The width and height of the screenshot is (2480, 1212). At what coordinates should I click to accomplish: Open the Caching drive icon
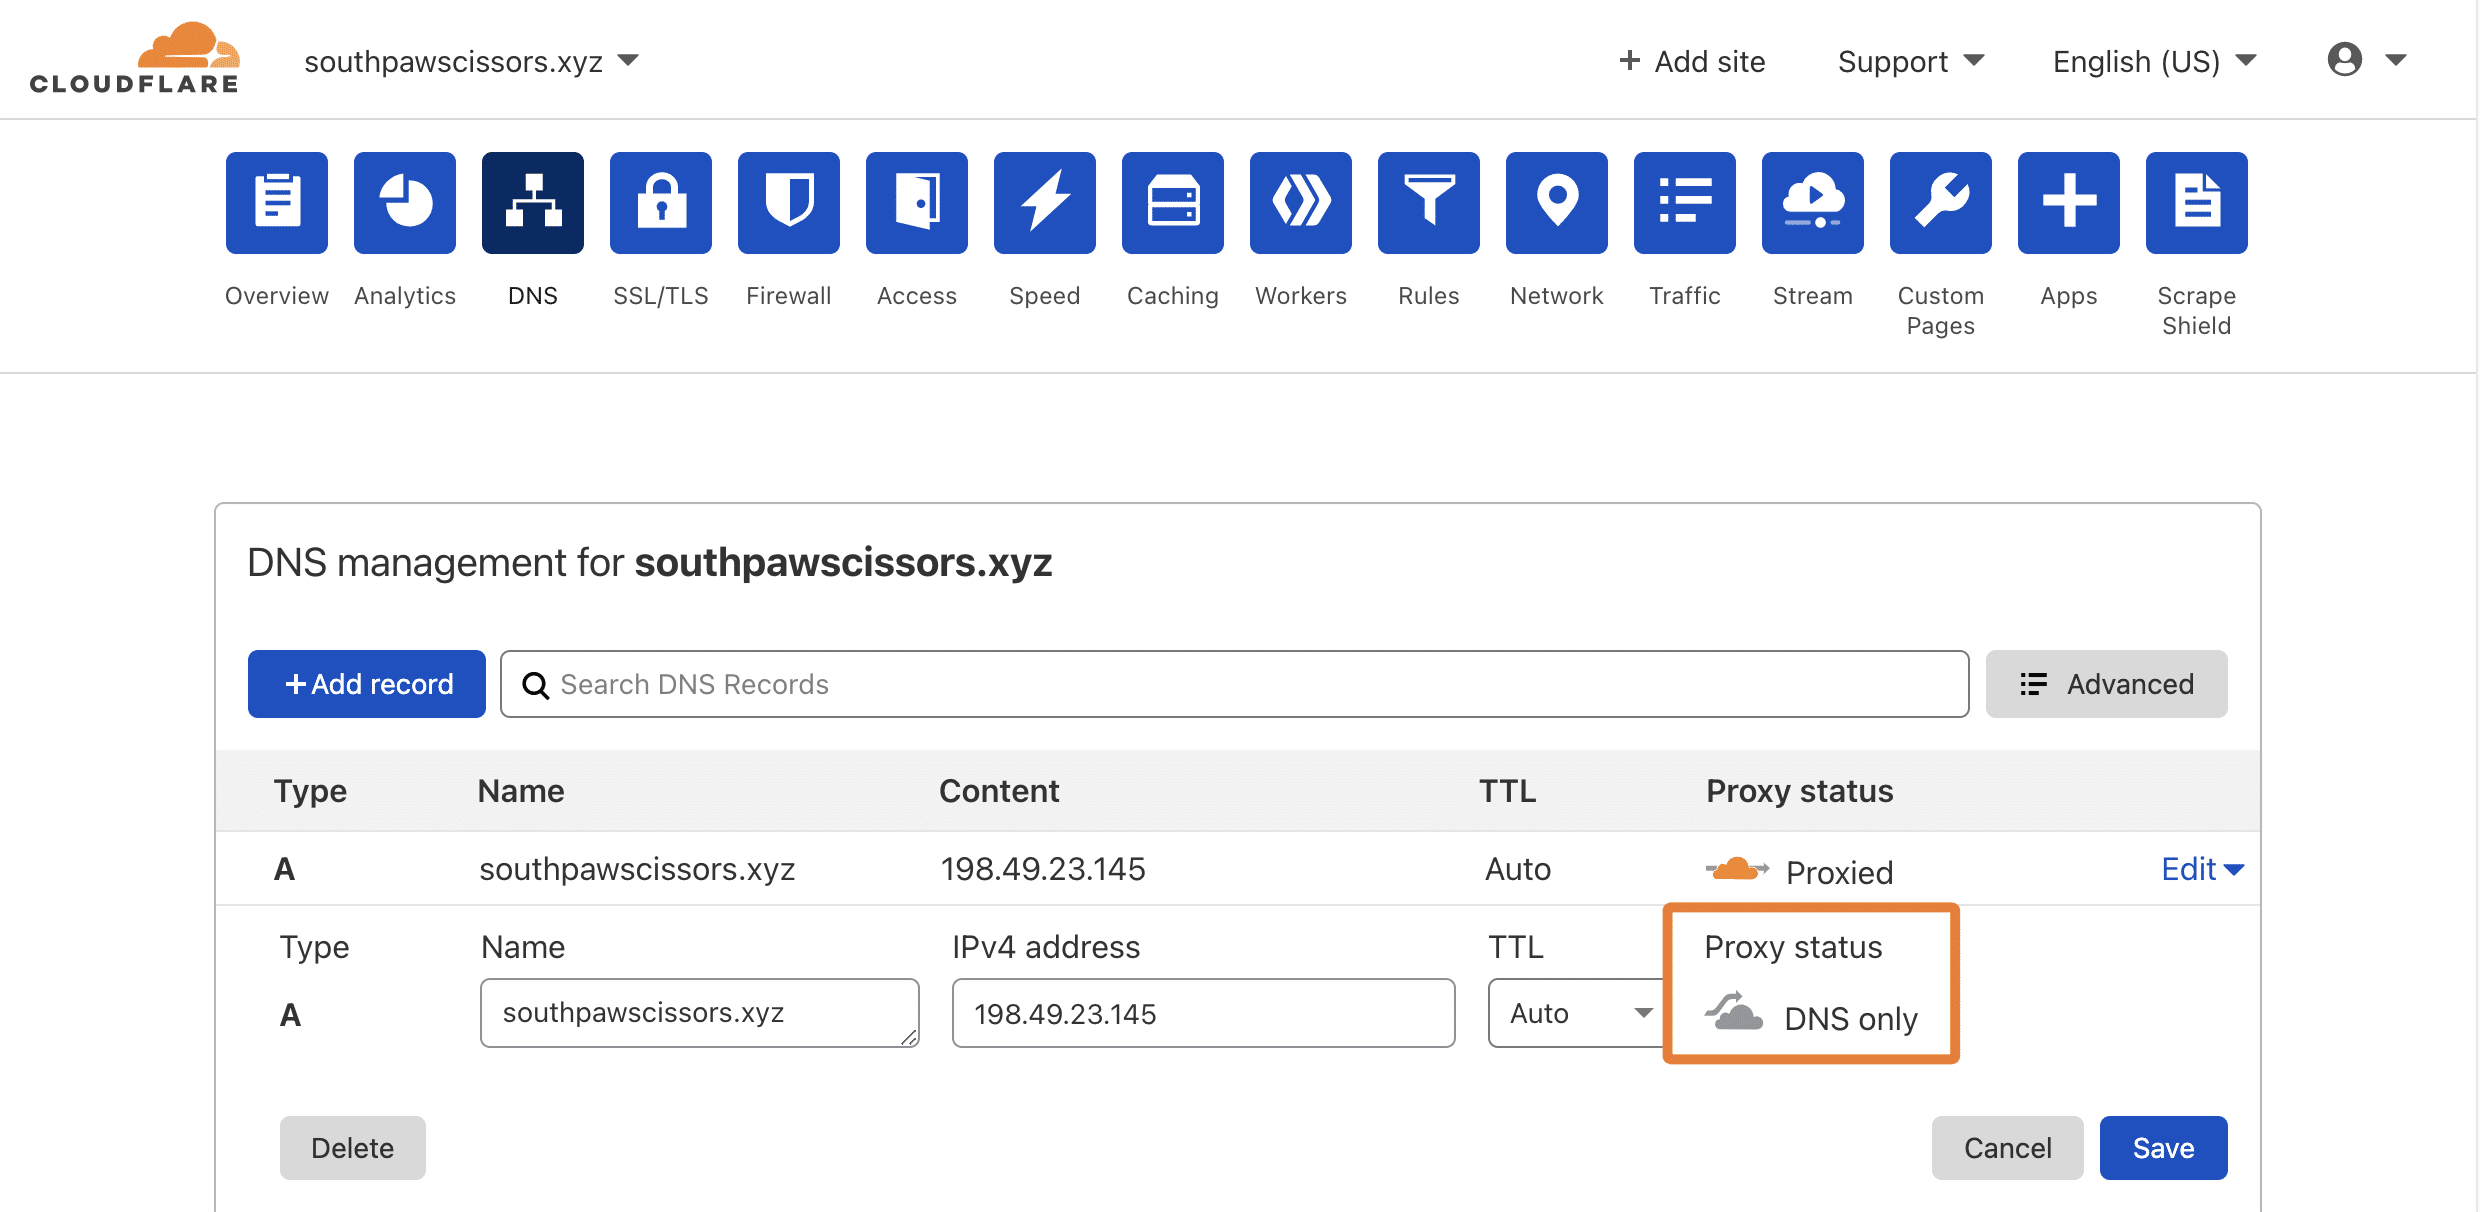click(x=1172, y=203)
